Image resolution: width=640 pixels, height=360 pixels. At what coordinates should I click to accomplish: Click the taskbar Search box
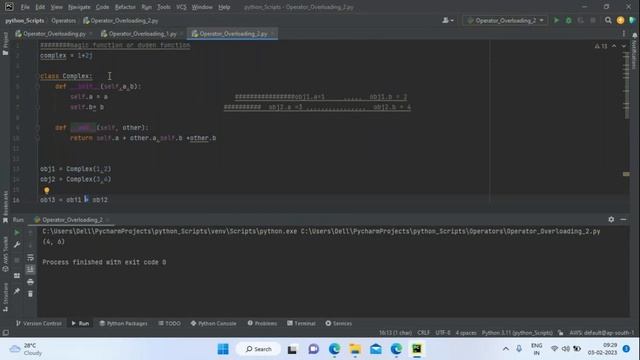258,349
